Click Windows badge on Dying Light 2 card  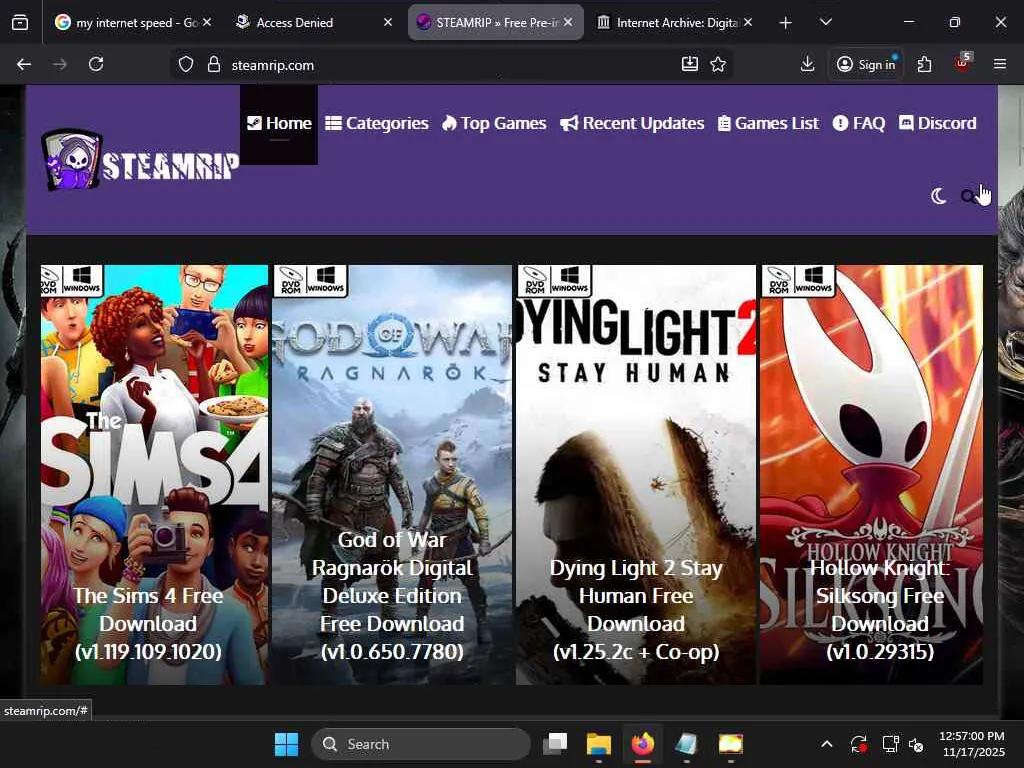570,280
